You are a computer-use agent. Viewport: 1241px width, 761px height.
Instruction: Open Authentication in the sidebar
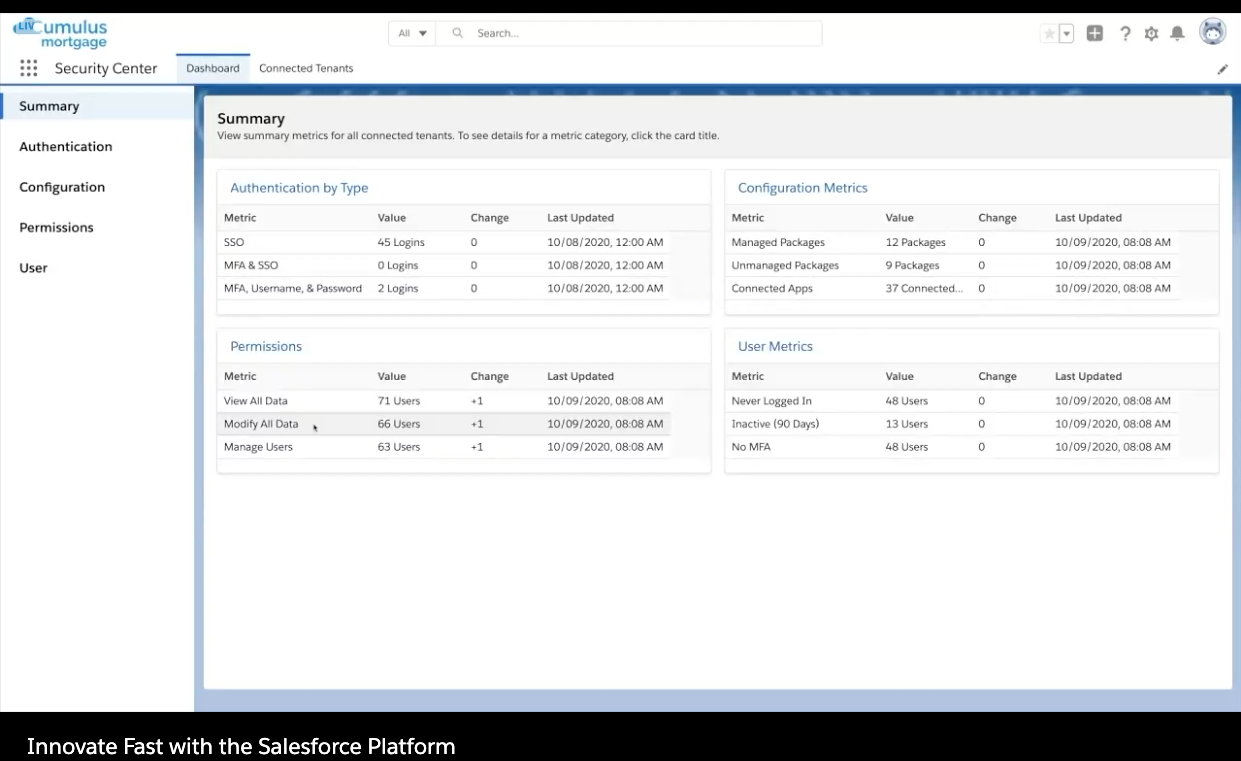pyautogui.click(x=66, y=147)
